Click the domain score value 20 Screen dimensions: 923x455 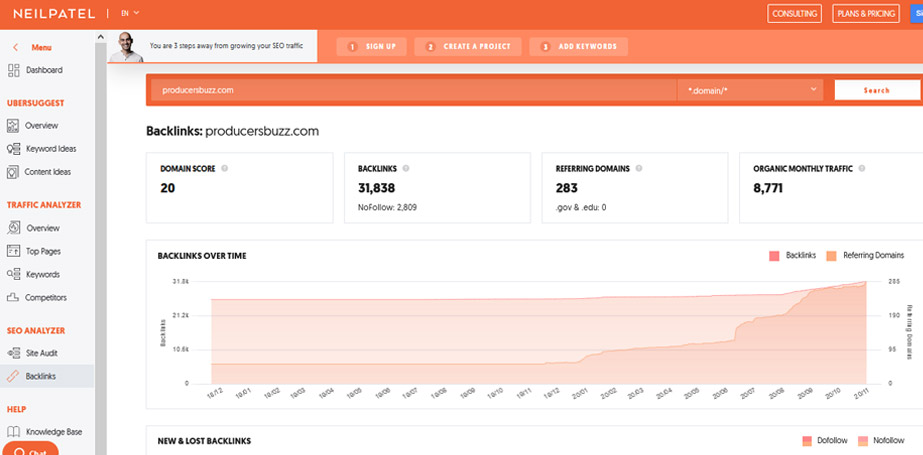[167, 188]
